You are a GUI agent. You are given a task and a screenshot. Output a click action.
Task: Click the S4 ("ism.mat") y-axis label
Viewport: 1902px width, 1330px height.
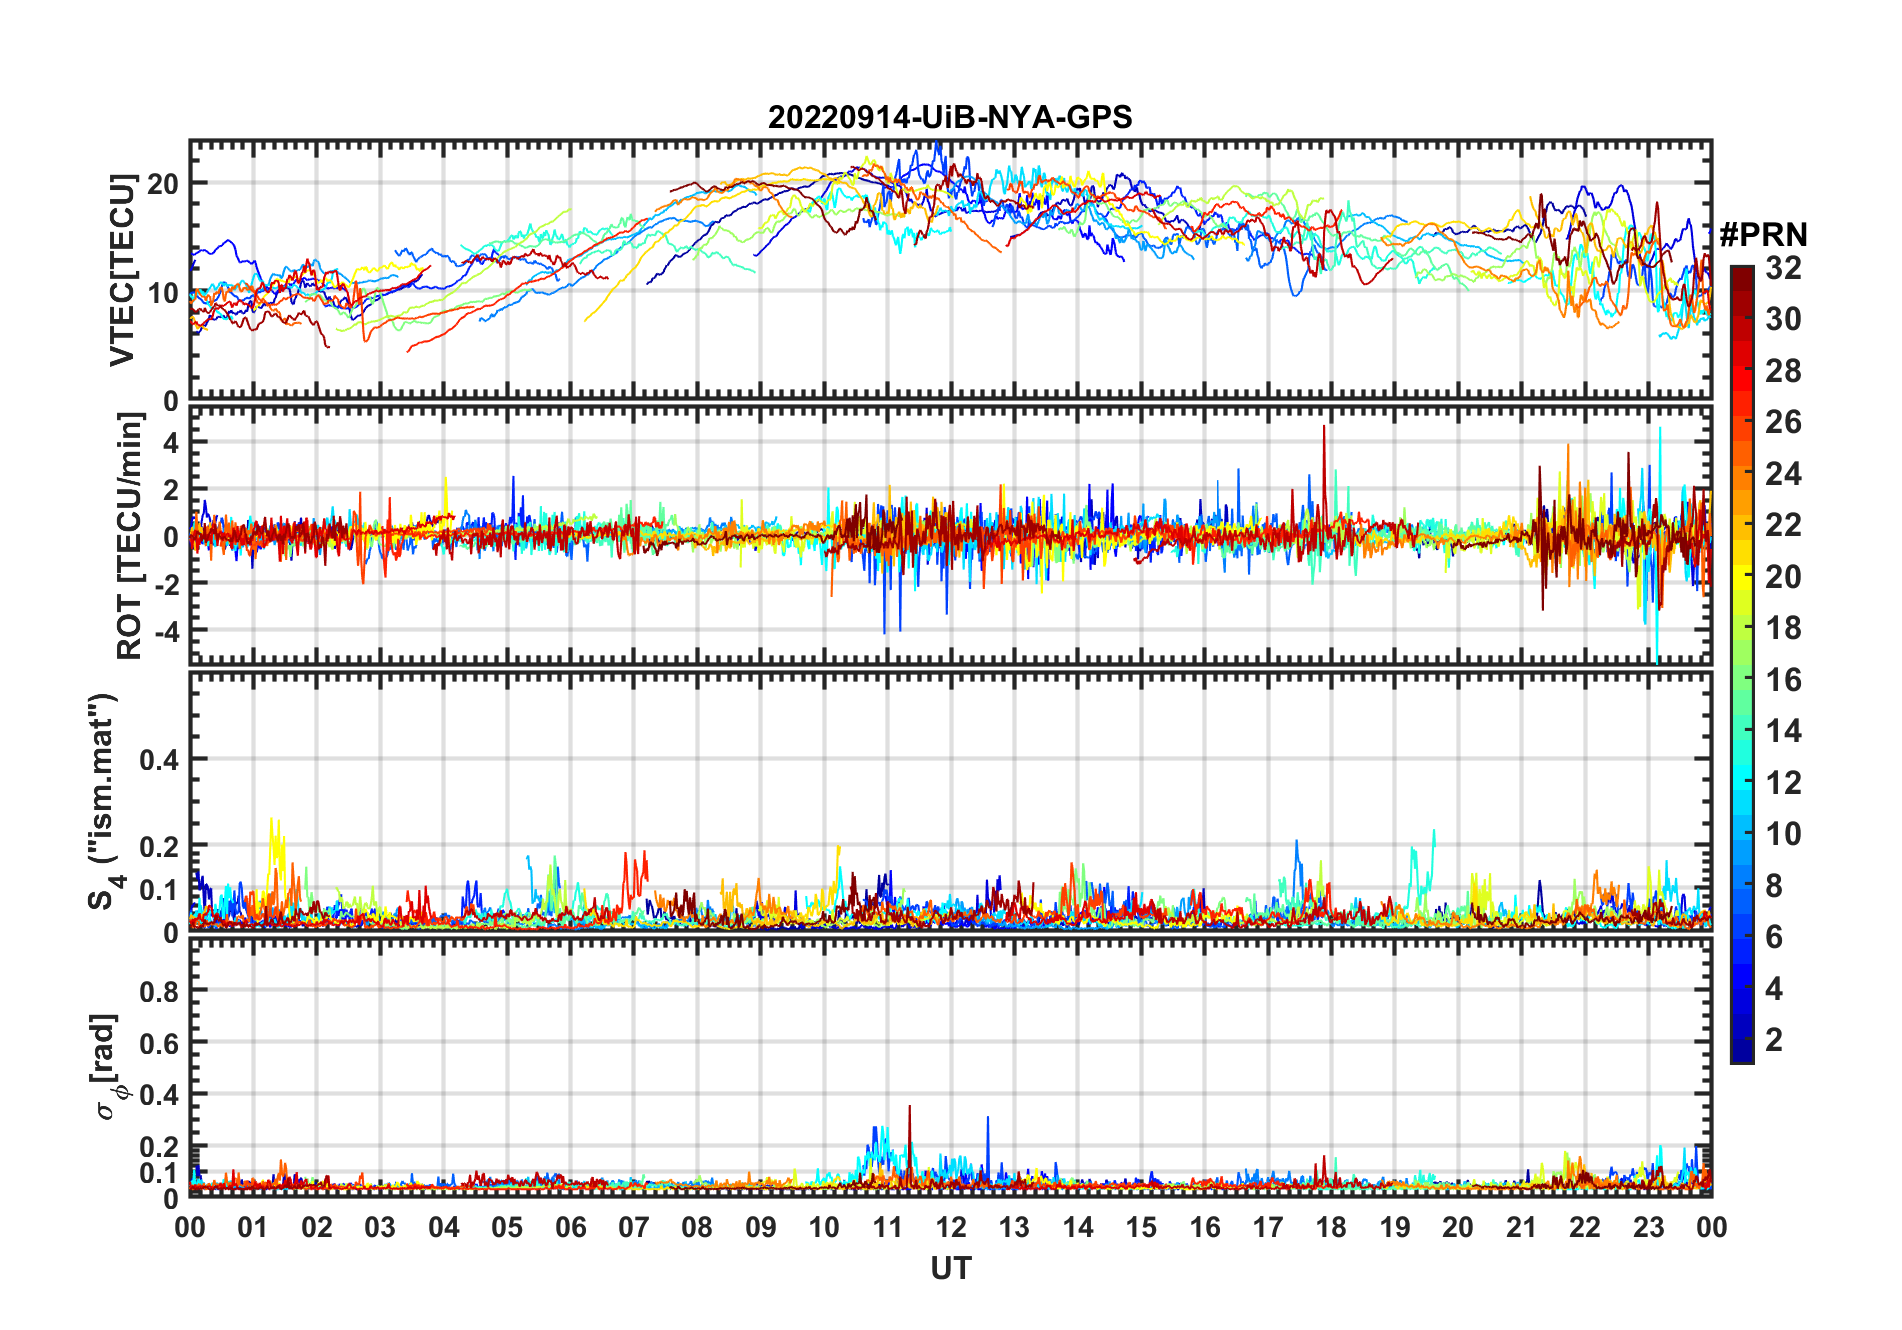pos(104,802)
